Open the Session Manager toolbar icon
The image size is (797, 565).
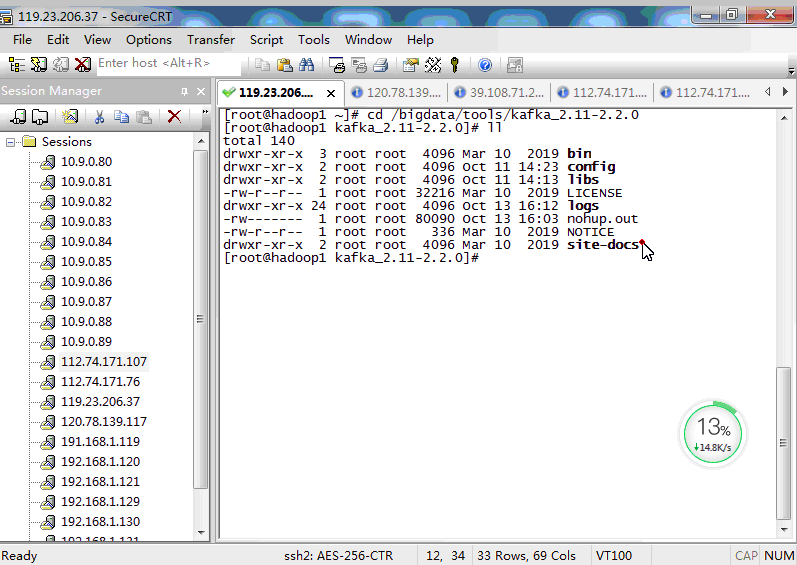point(17,64)
